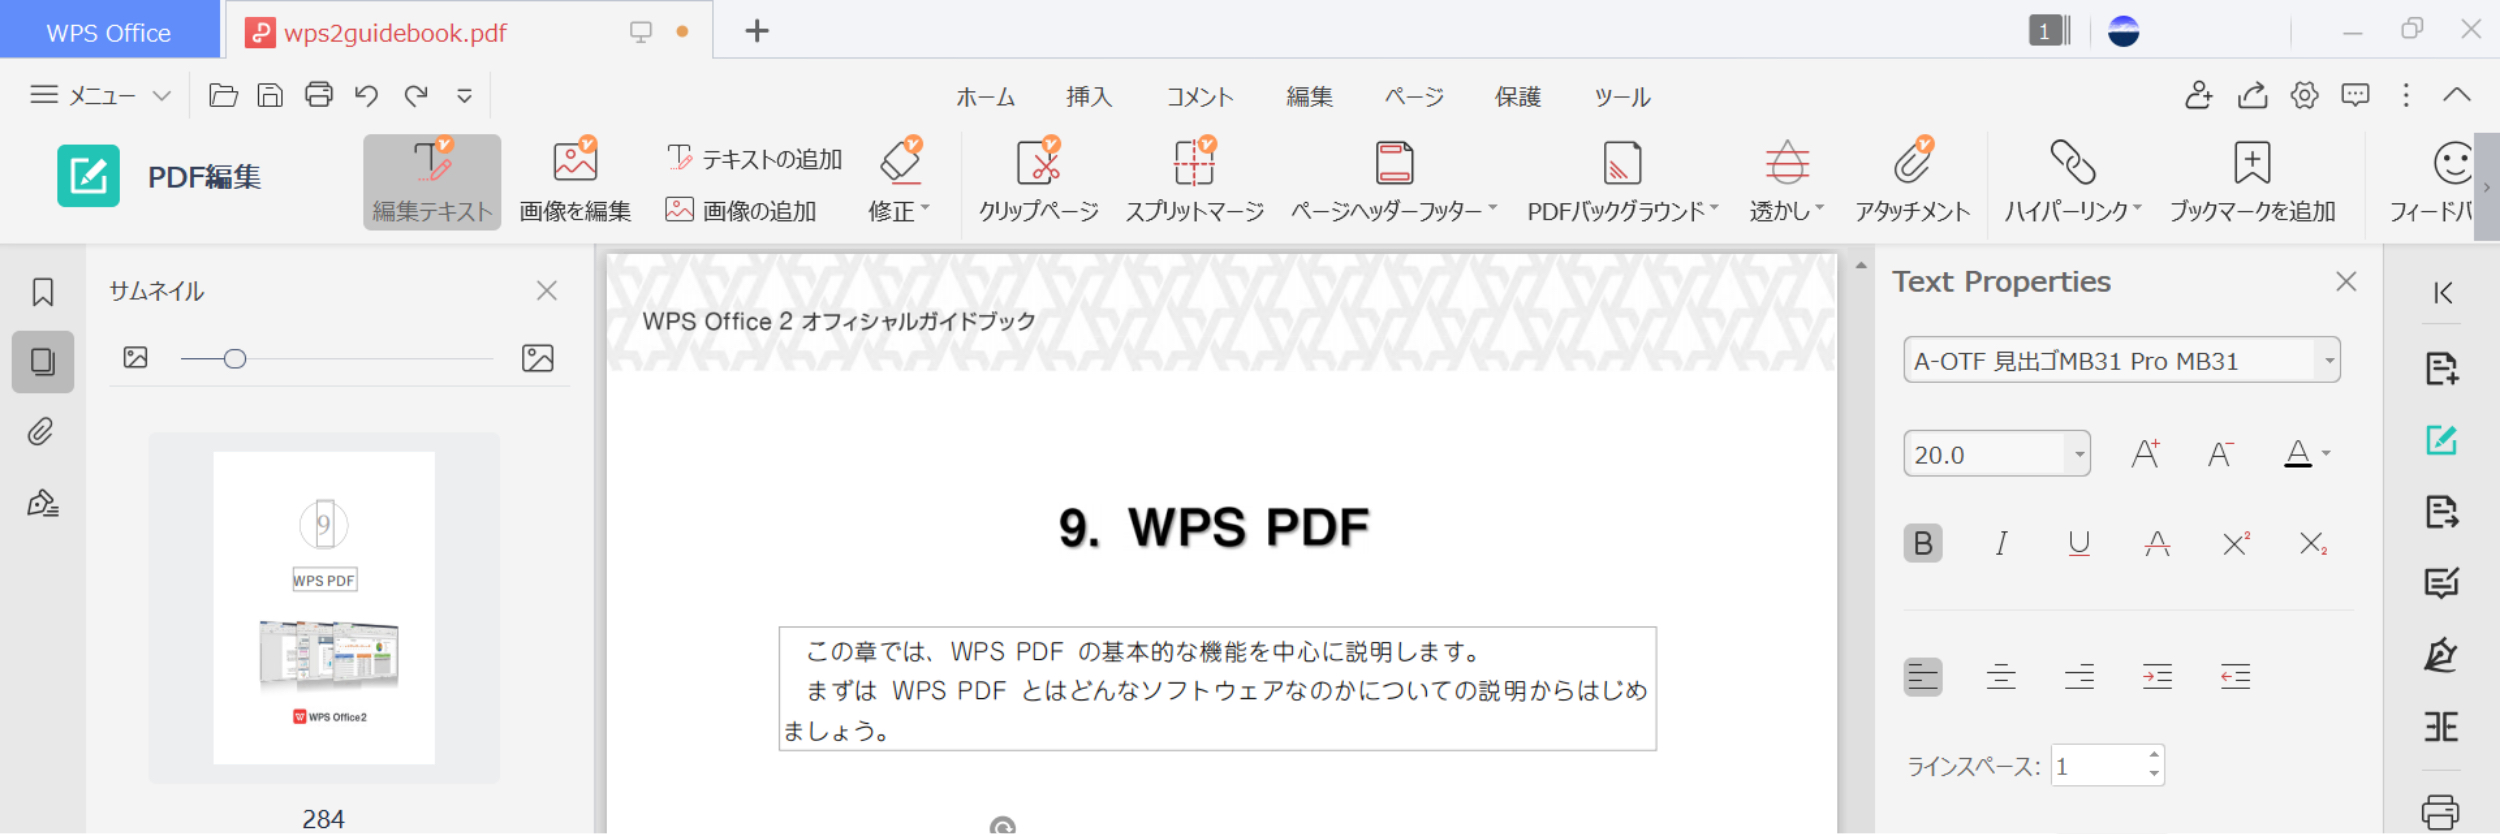Image resolution: width=2500 pixels, height=834 pixels.
Task: Select the クリップページ tool
Action: tap(1038, 182)
